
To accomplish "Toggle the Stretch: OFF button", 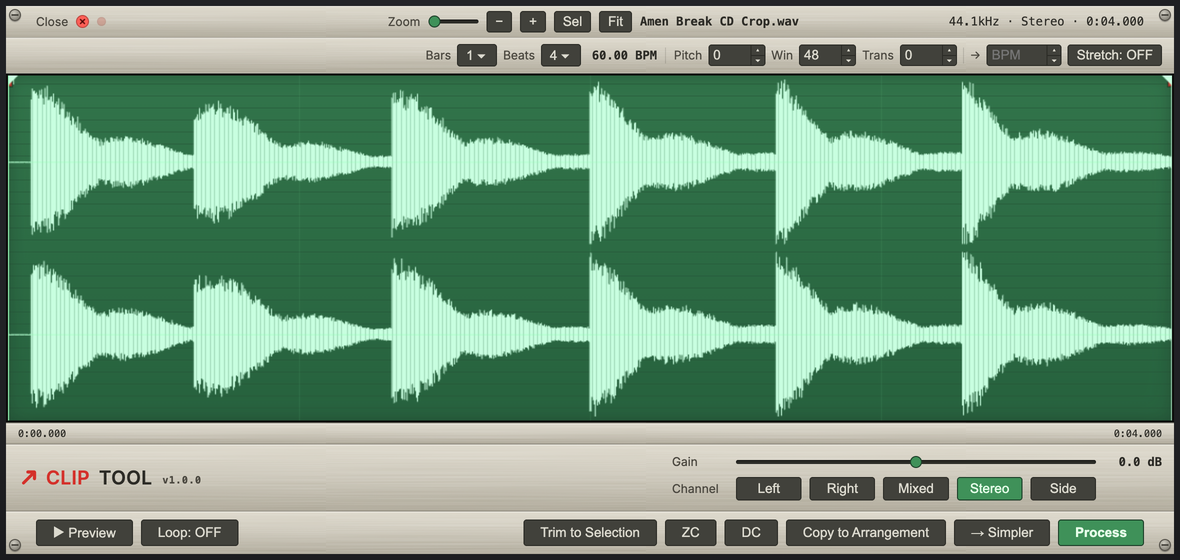I will (x=1114, y=55).
